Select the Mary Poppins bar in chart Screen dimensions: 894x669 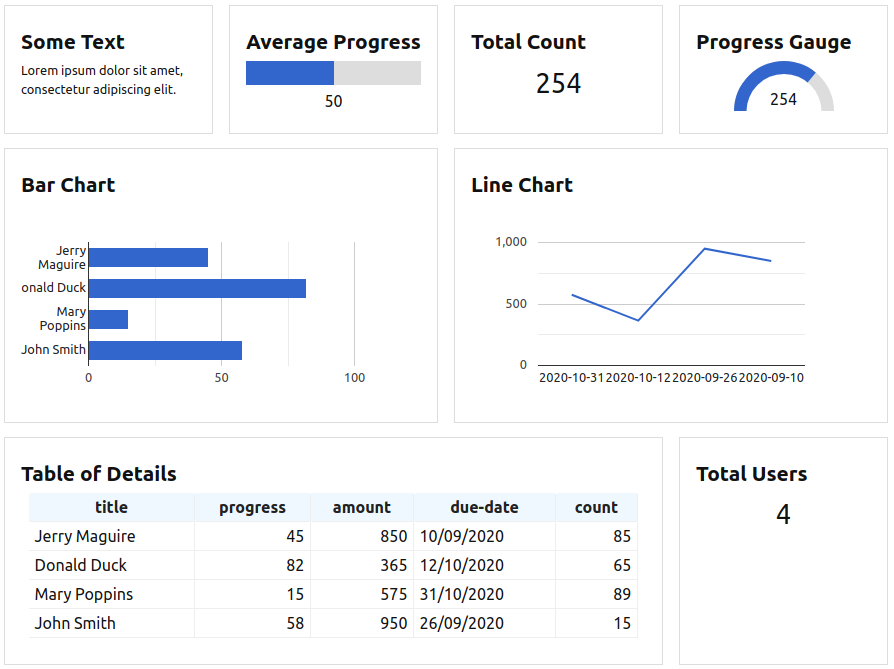pyautogui.click(x=108, y=320)
